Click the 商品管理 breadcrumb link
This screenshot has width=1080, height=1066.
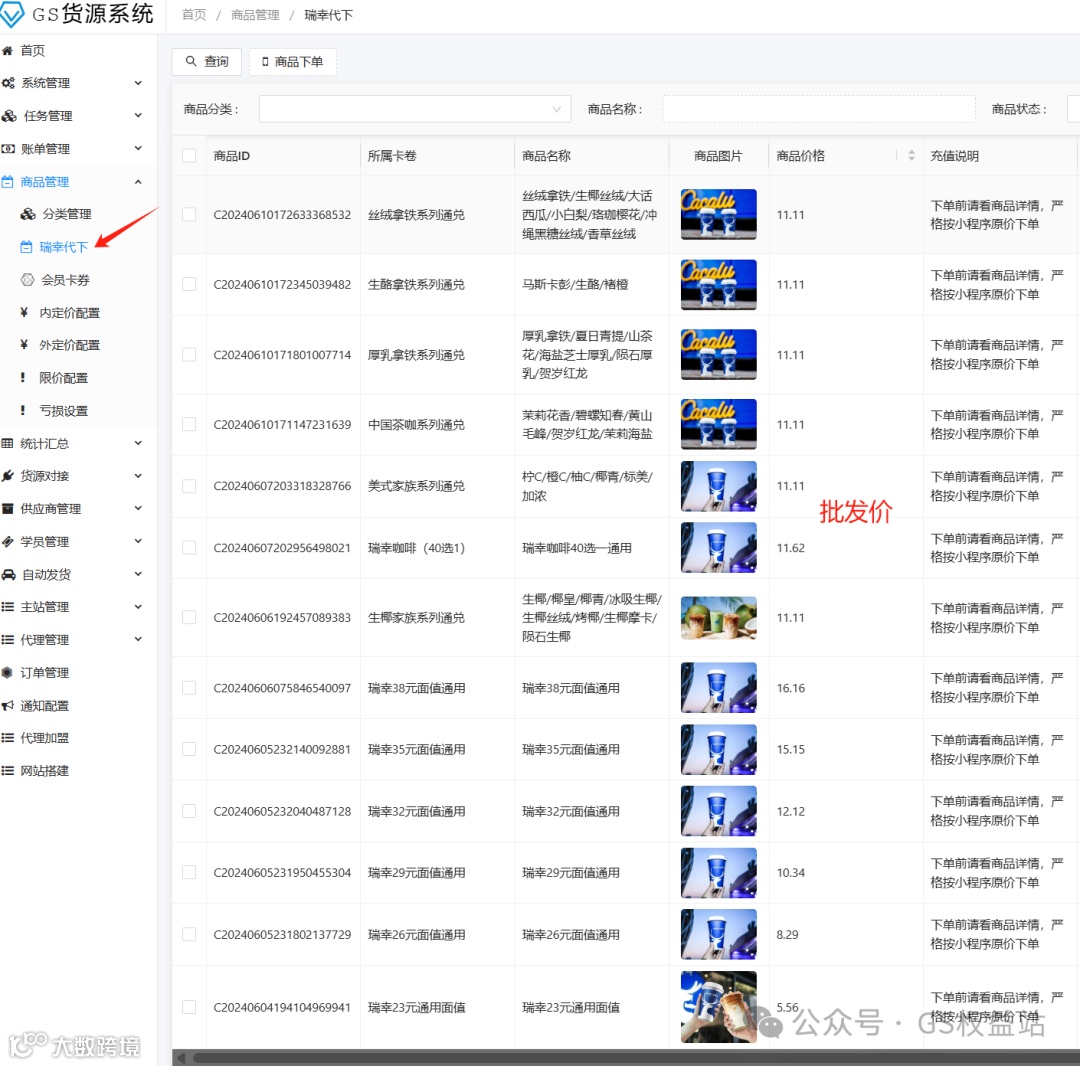pyautogui.click(x=255, y=15)
